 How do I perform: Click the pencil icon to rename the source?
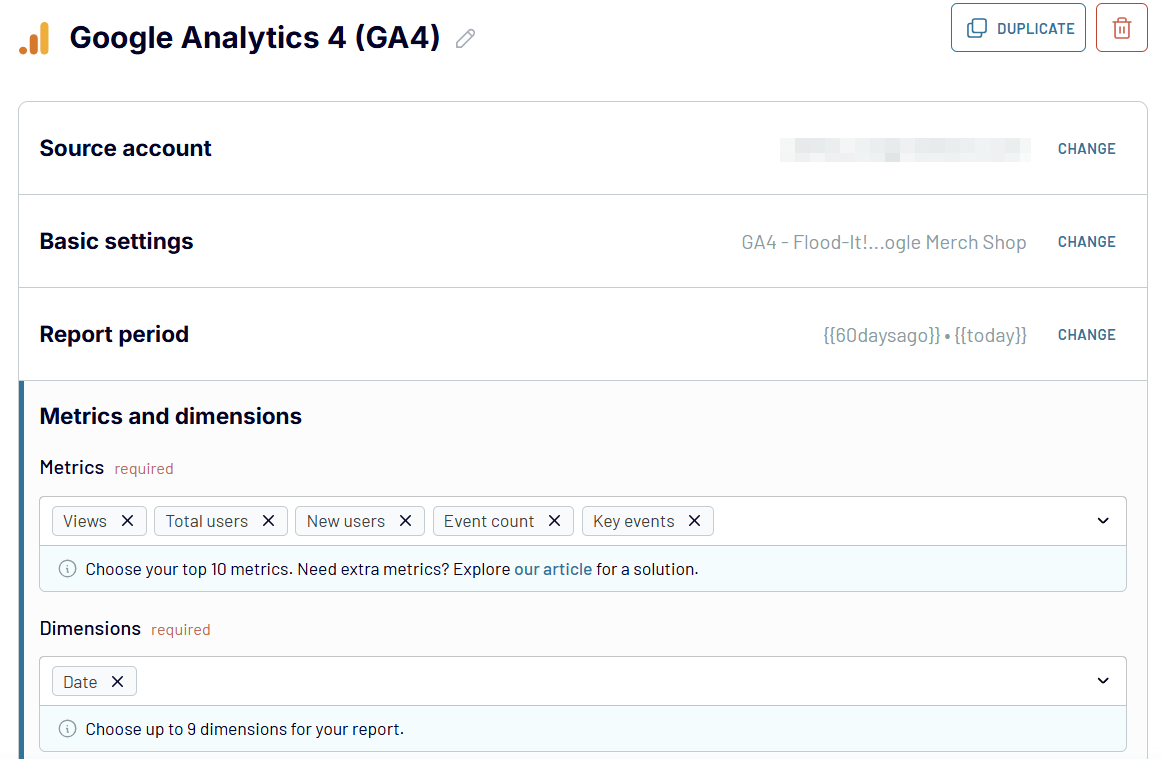[465, 39]
